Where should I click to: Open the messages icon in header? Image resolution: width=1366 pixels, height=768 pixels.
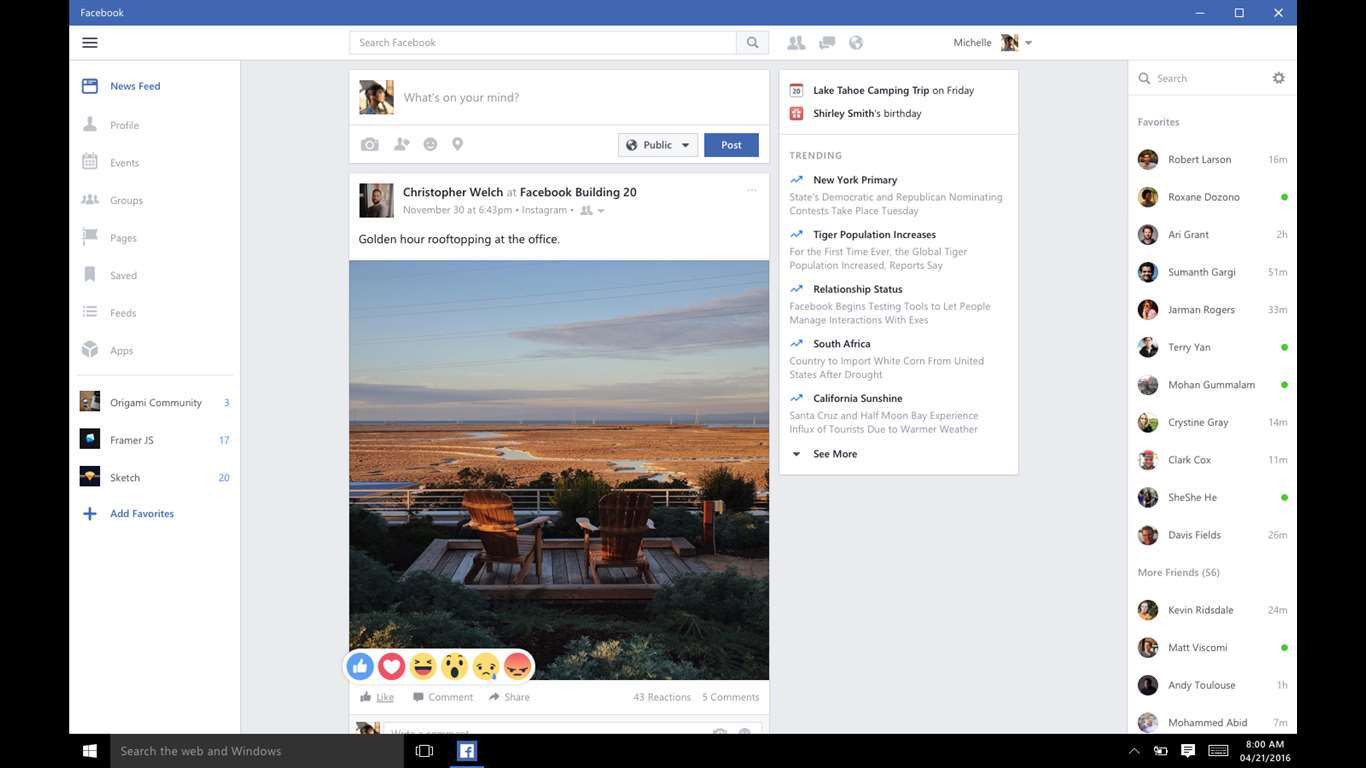(827, 43)
